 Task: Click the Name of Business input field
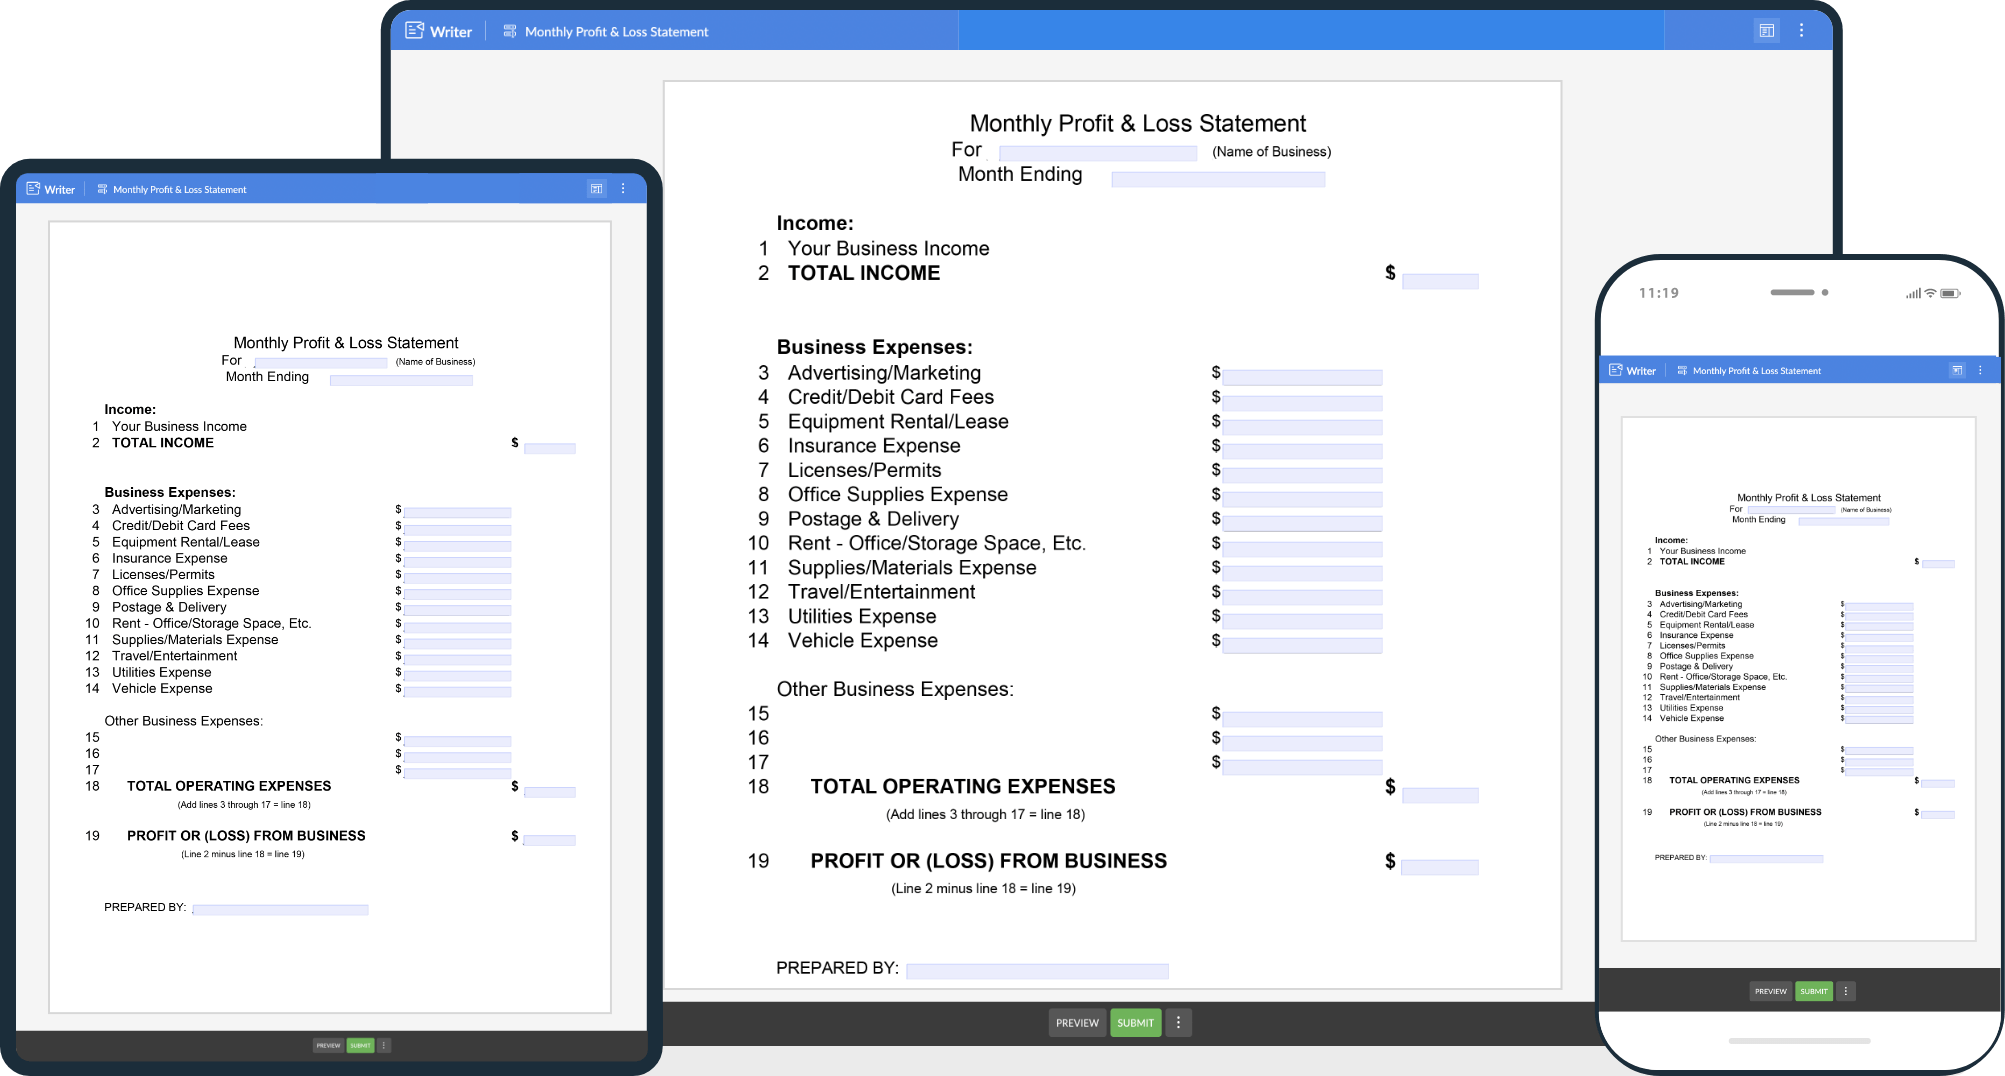click(x=1097, y=152)
